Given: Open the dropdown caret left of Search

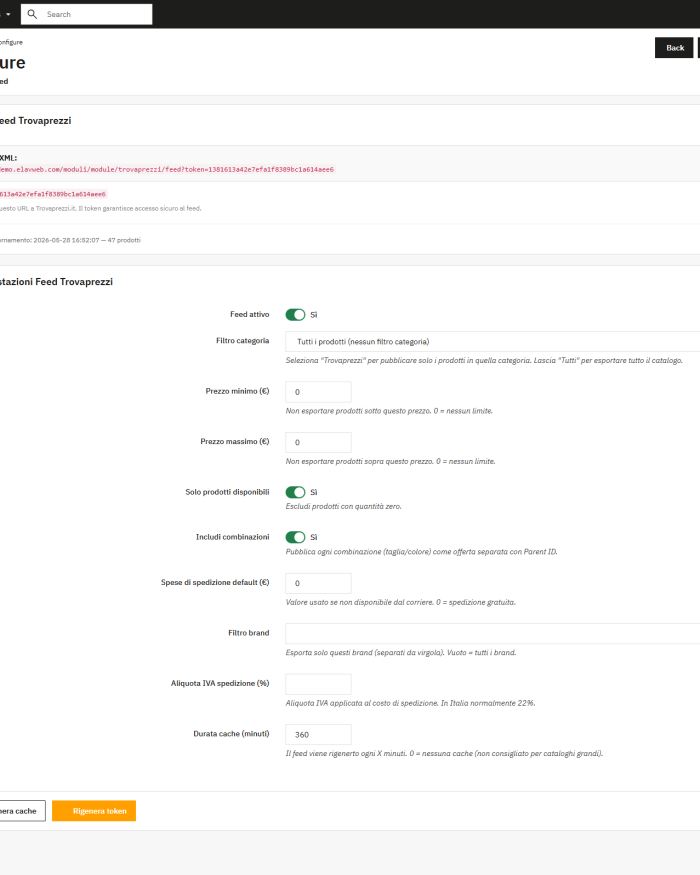Looking at the screenshot, I should coord(8,14).
